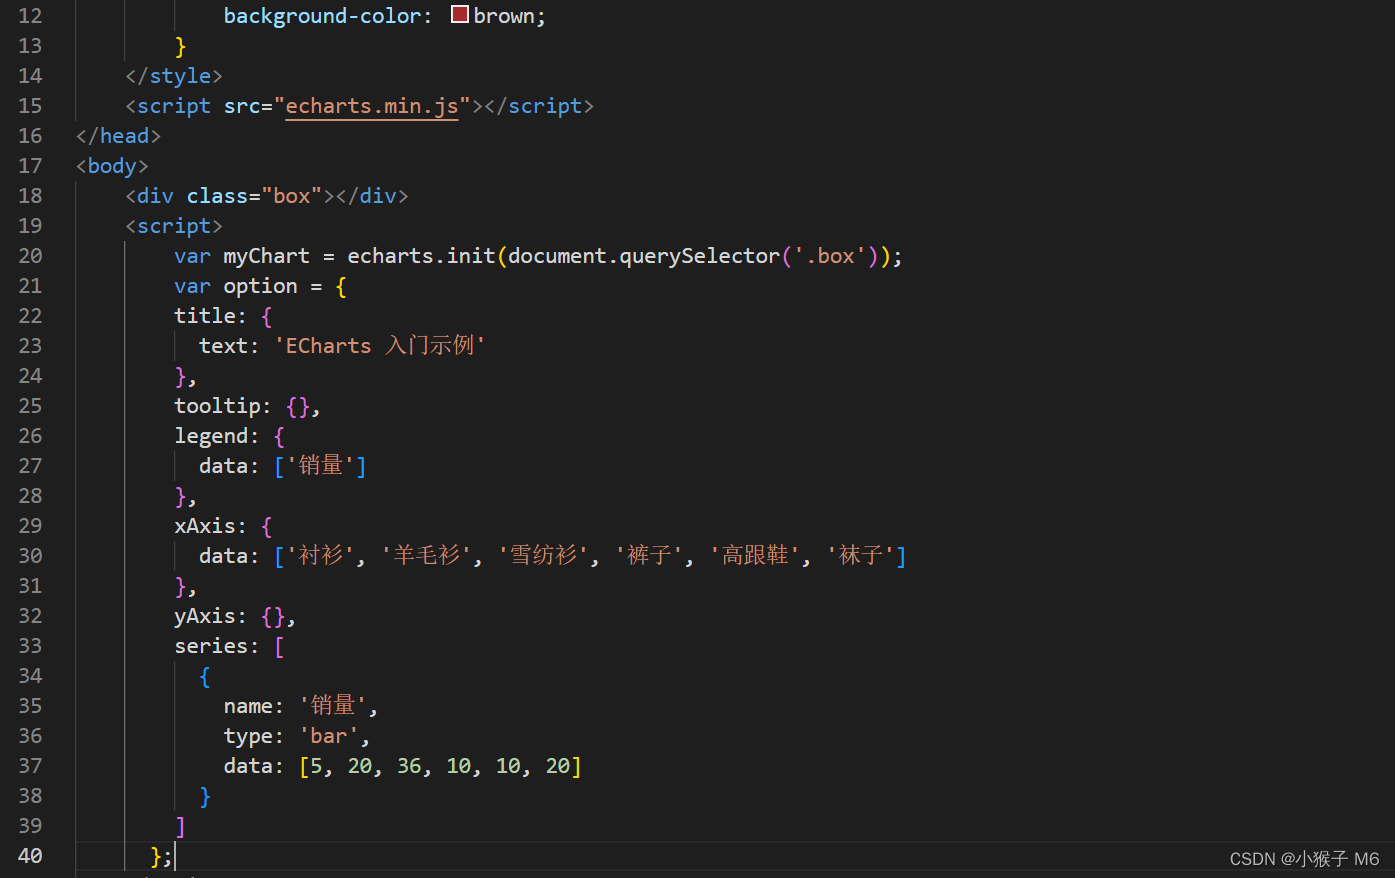
Task: Place cursor on 'querySelector' method
Action: [700, 256]
